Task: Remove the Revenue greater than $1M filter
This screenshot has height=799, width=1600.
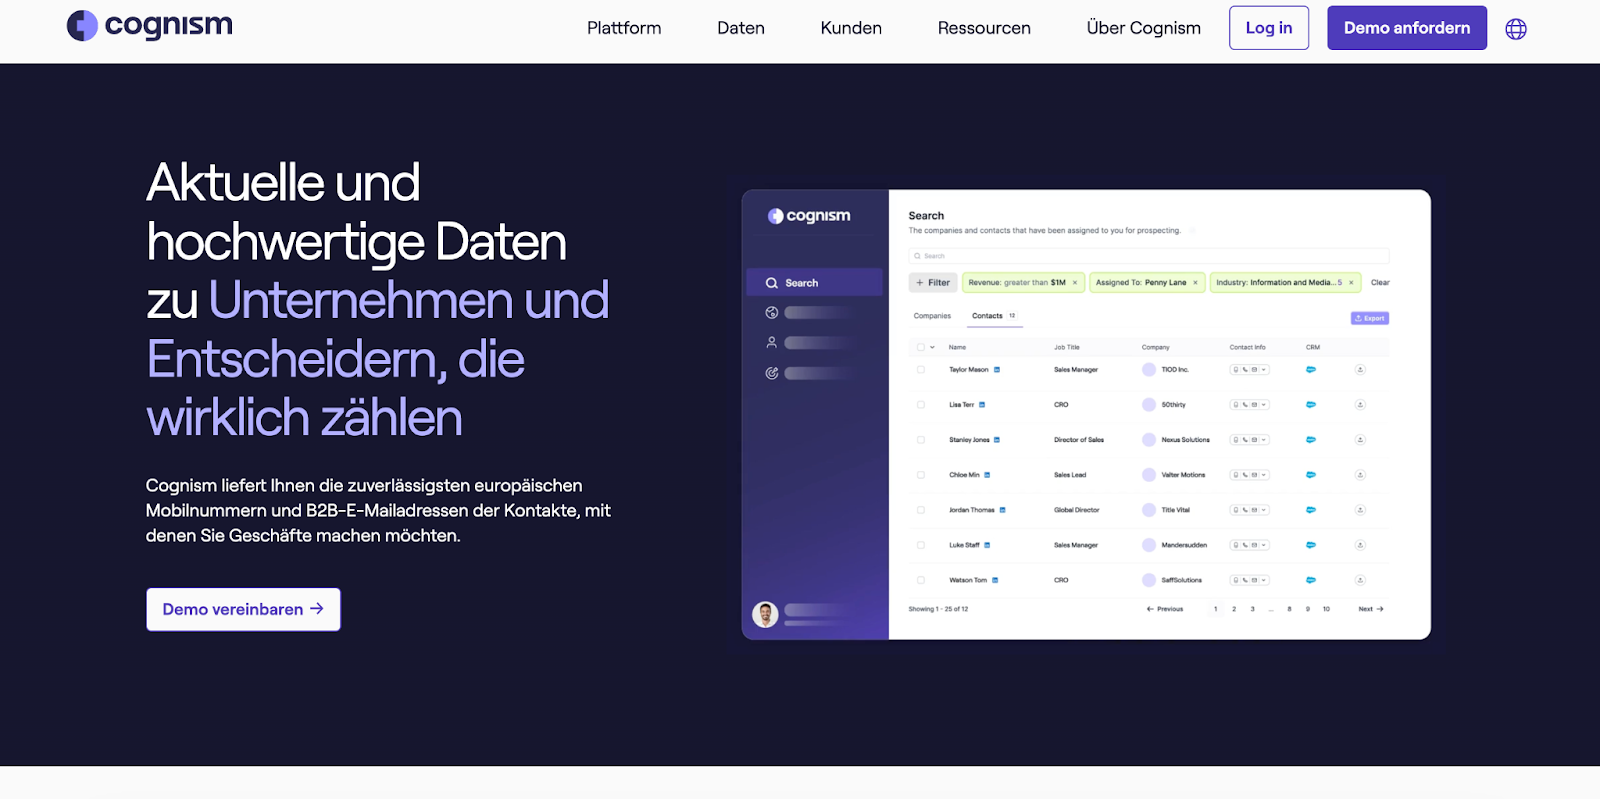Action: coord(1075,283)
